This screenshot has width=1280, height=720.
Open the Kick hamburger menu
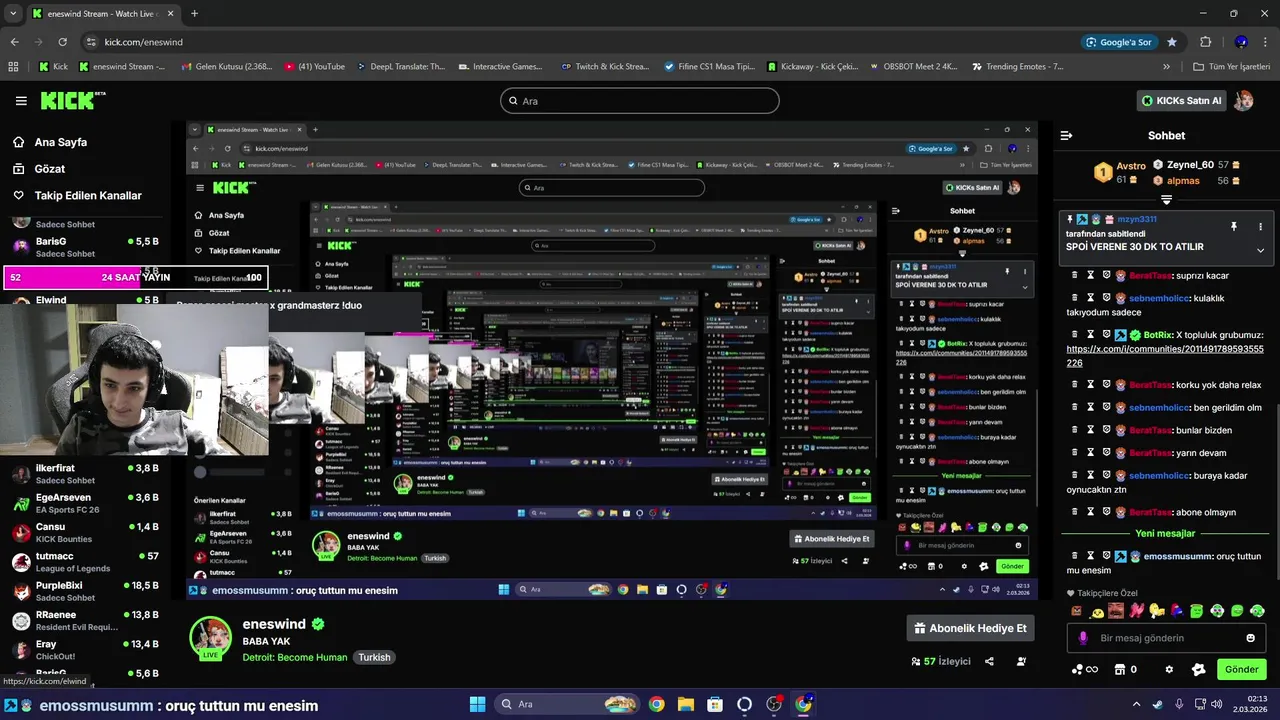(x=21, y=101)
